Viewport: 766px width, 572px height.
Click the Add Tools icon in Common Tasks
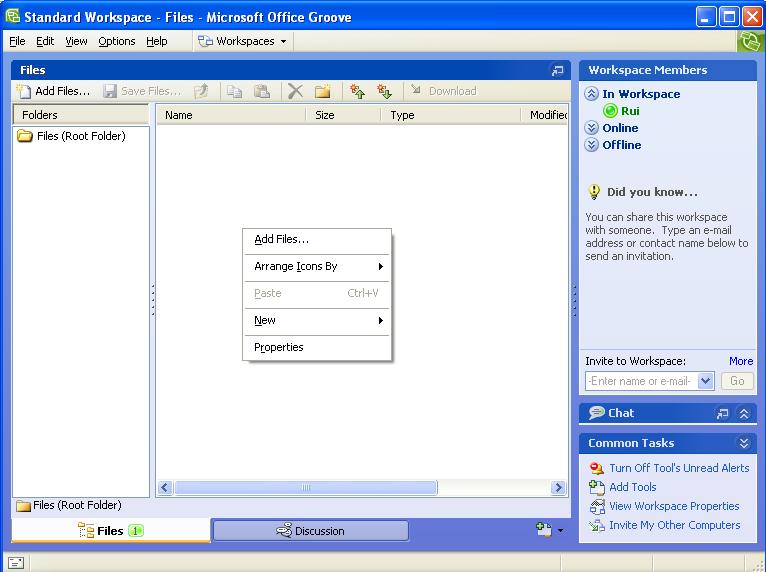tap(596, 487)
